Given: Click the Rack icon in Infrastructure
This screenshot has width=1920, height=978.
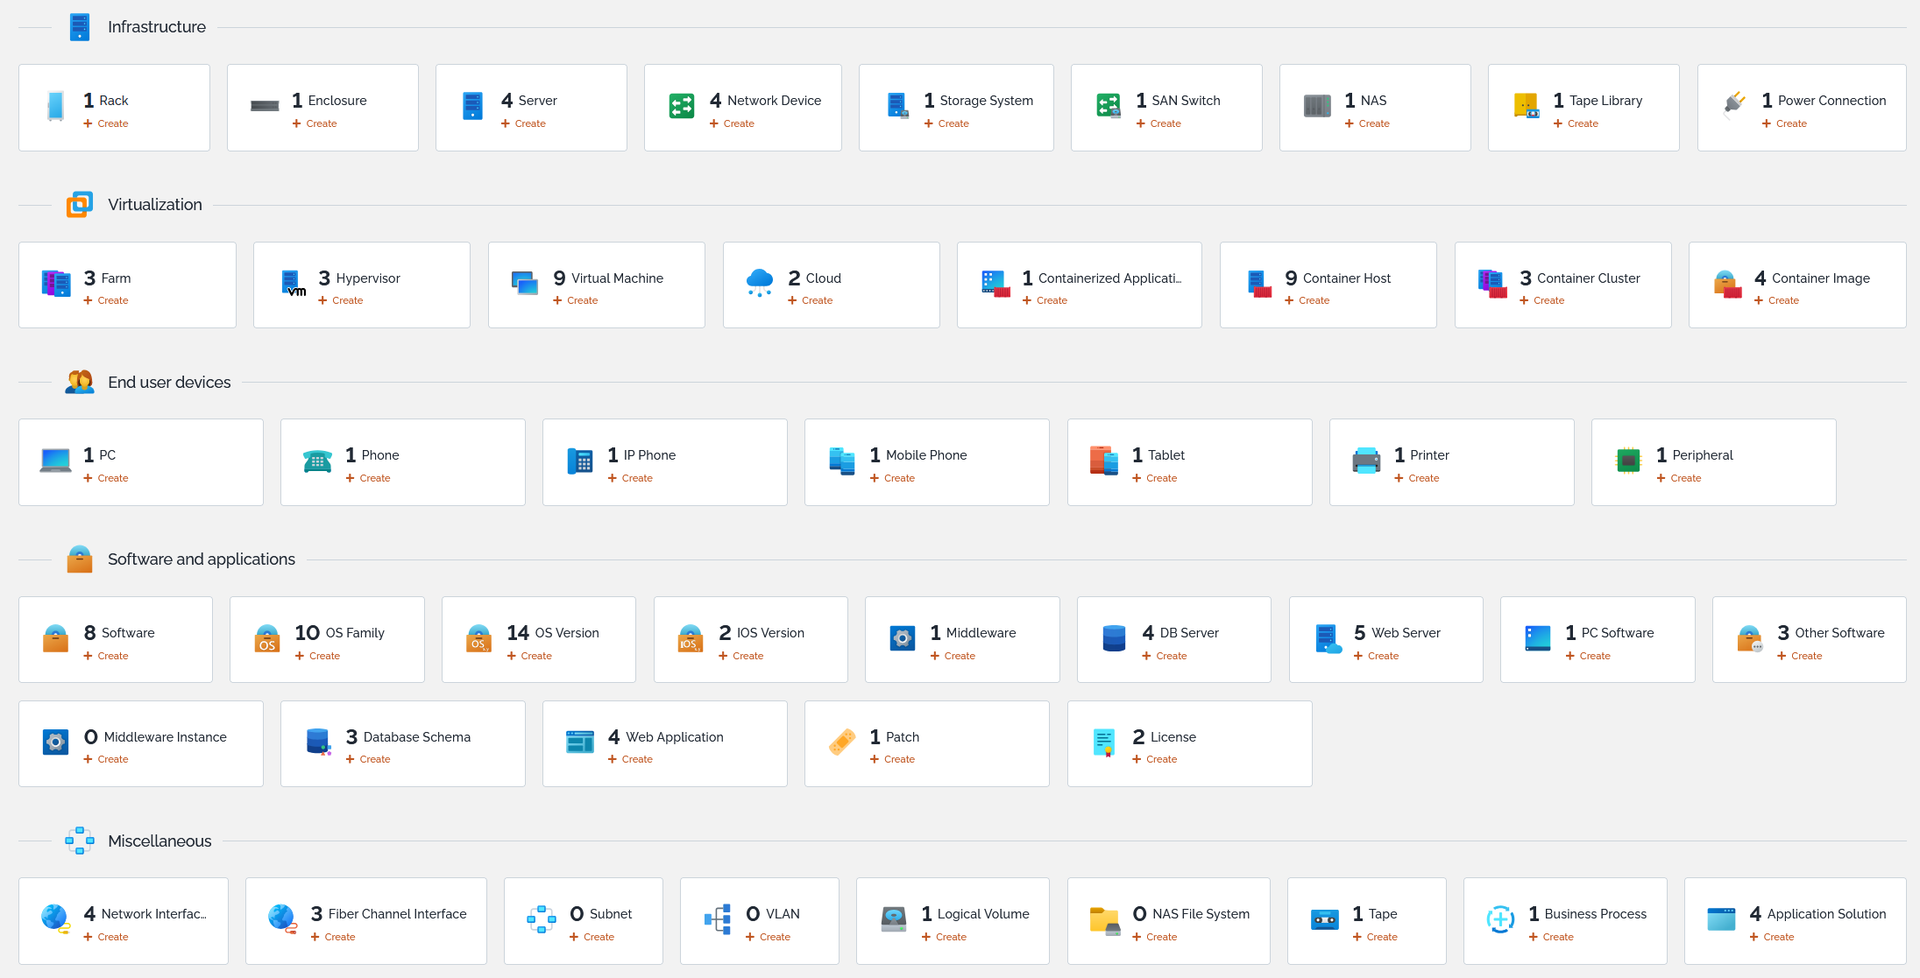Looking at the screenshot, I should 56,106.
